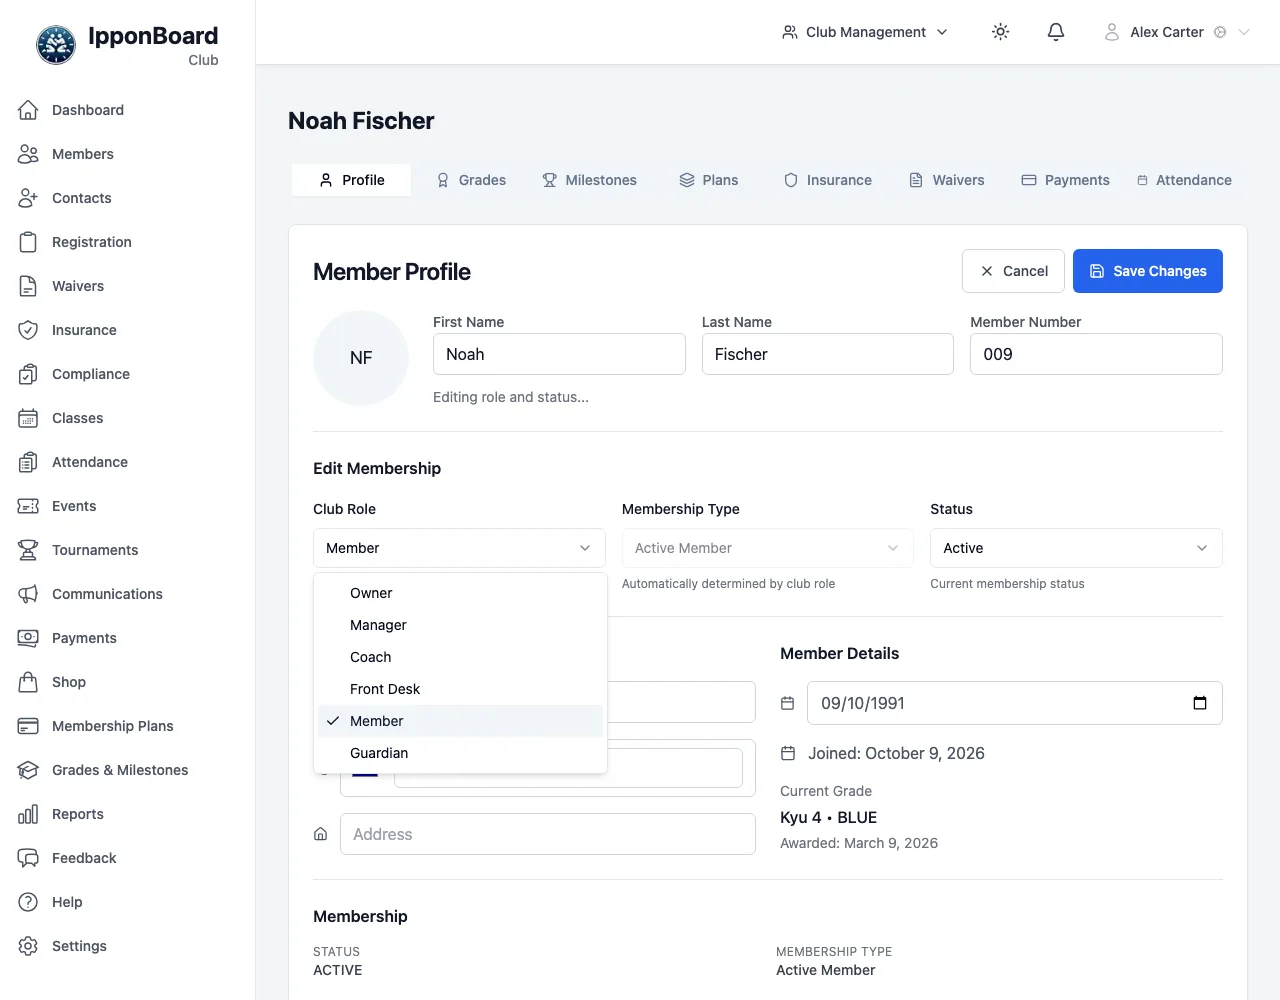Click the NF avatar circle

pos(361,358)
